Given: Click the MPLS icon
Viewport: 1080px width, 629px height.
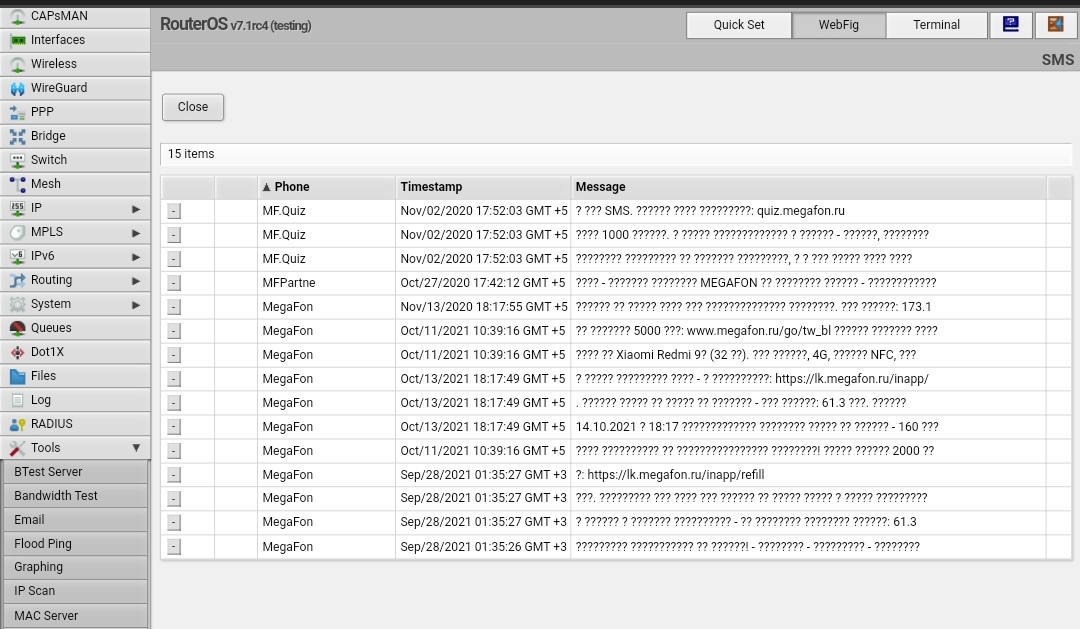Looking at the screenshot, I should click(17, 232).
